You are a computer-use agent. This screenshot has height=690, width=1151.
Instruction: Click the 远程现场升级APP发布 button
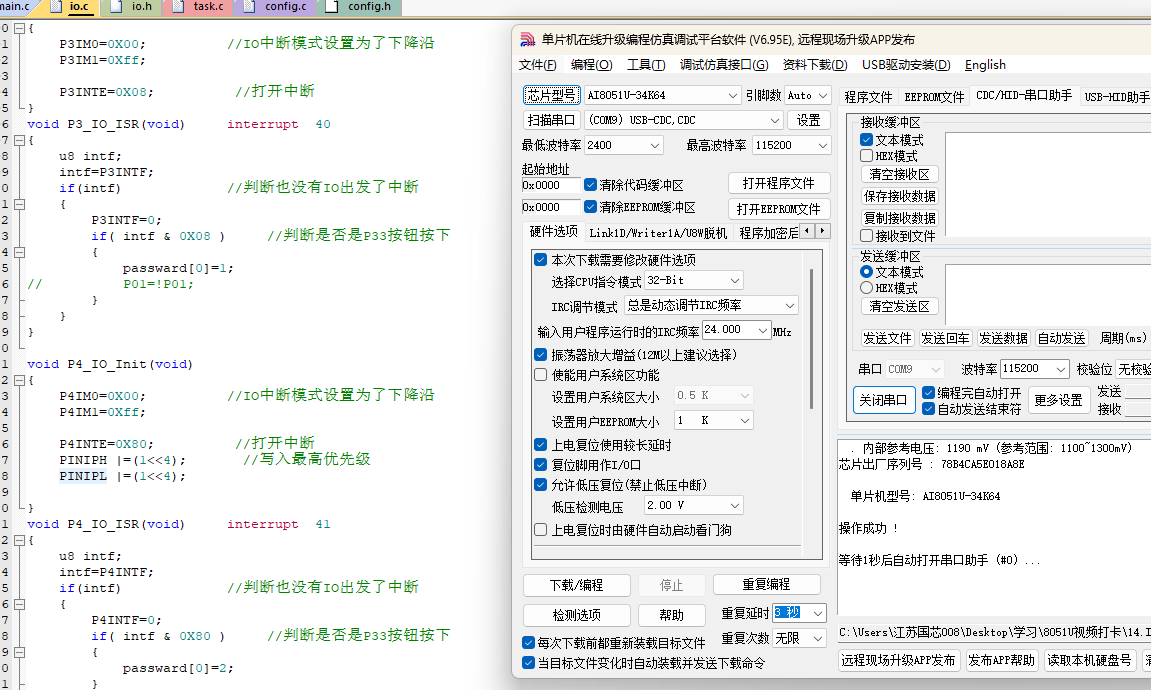pos(898,660)
